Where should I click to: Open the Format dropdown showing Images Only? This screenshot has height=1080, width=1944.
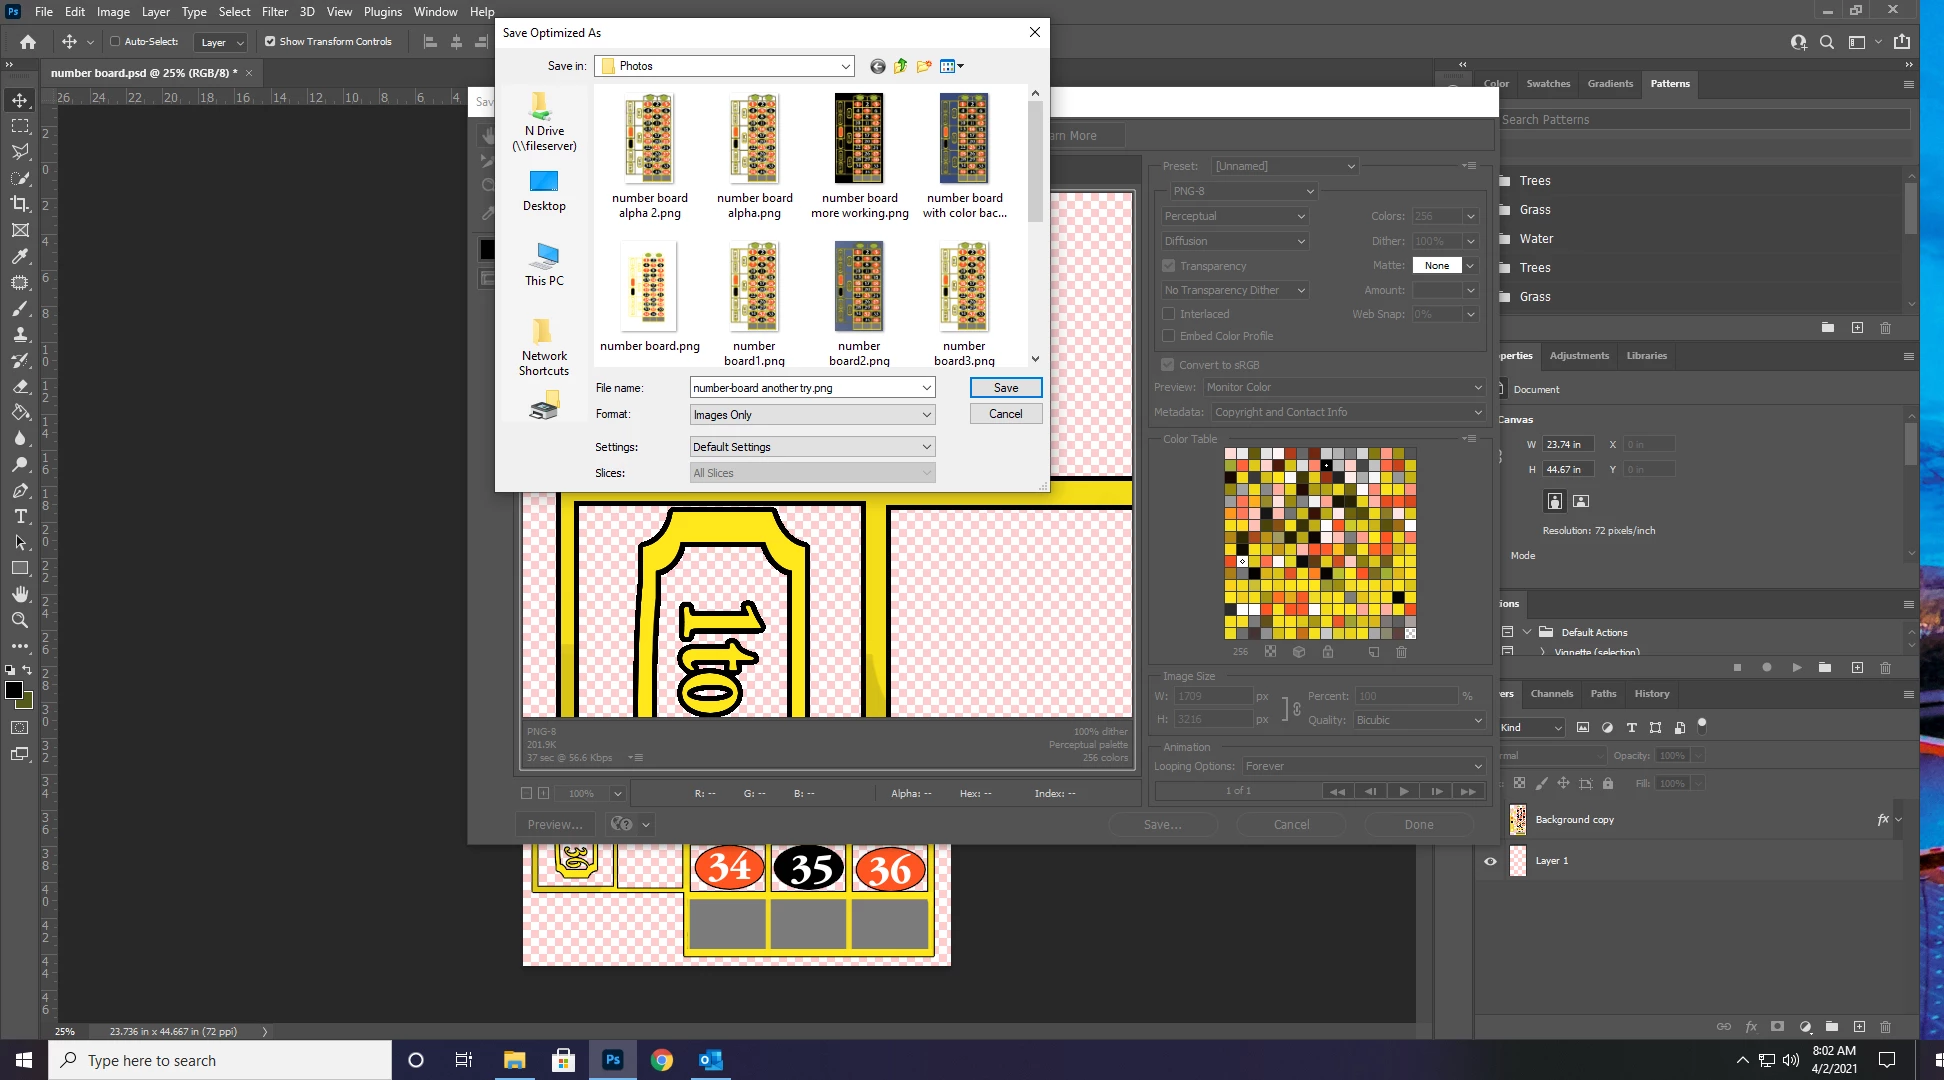coord(812,414)
